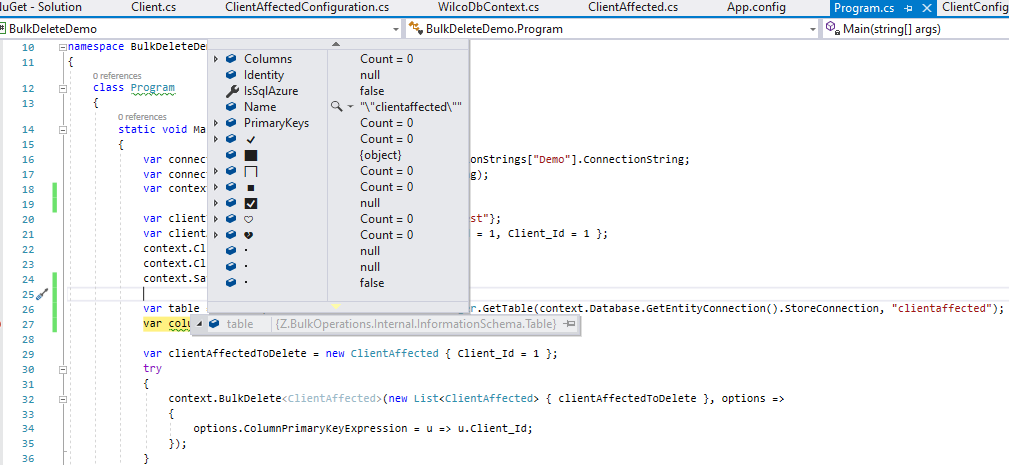Click the table variable cube icon

click(x=214, y=324)
